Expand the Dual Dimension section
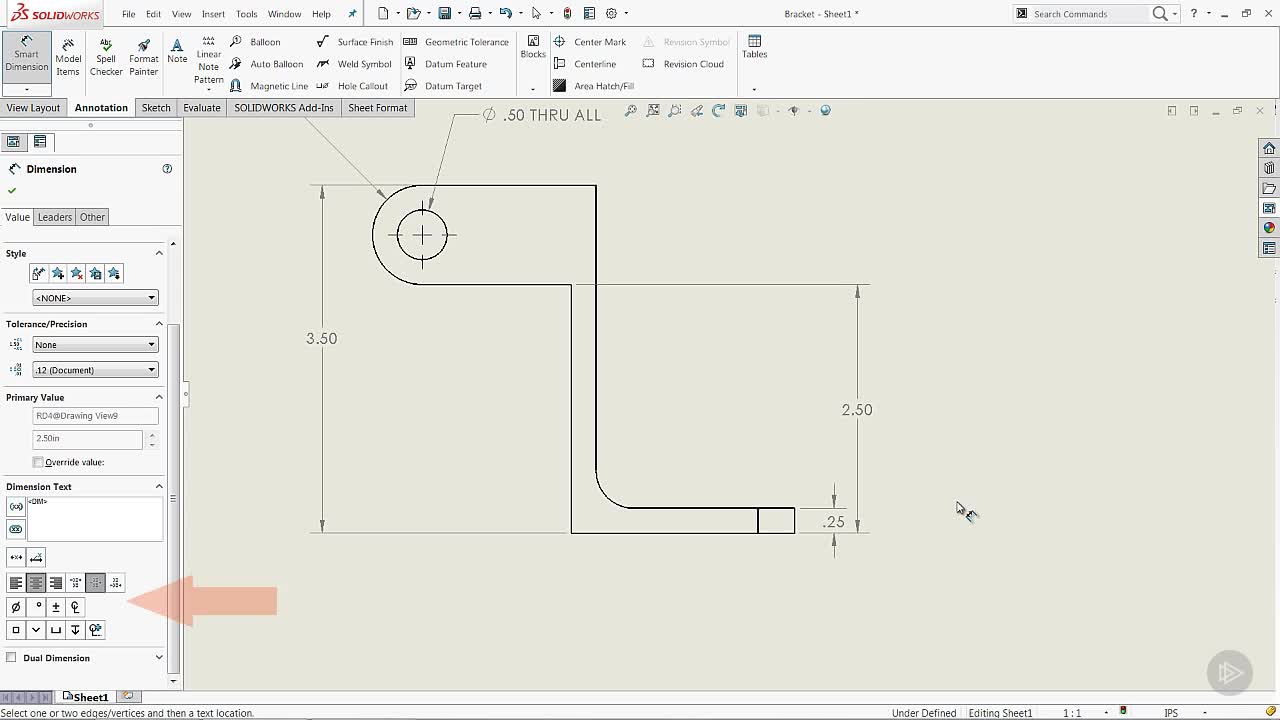Image resolution: width=1280 pixels, height=720 pixels. [159, 658]
